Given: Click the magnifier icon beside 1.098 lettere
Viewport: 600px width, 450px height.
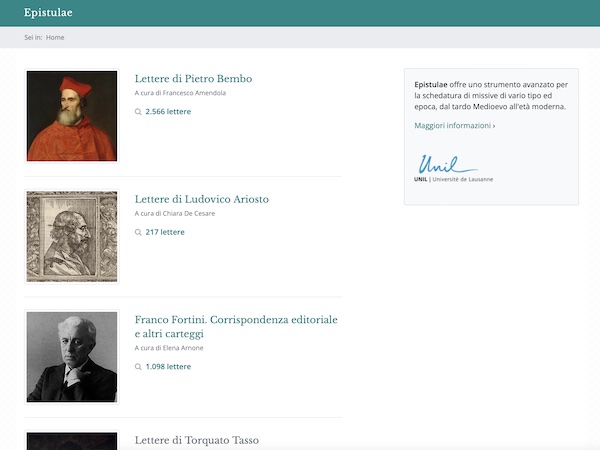Looking at the screenshot, I should [138, 367].
